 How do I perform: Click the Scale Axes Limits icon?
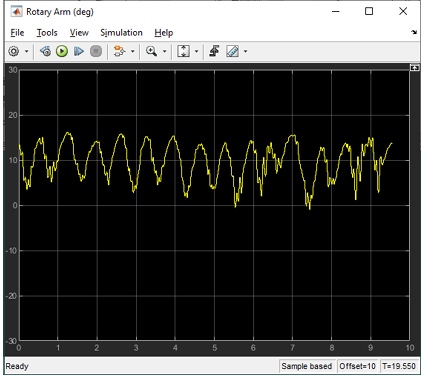click(x=183, y=51)
